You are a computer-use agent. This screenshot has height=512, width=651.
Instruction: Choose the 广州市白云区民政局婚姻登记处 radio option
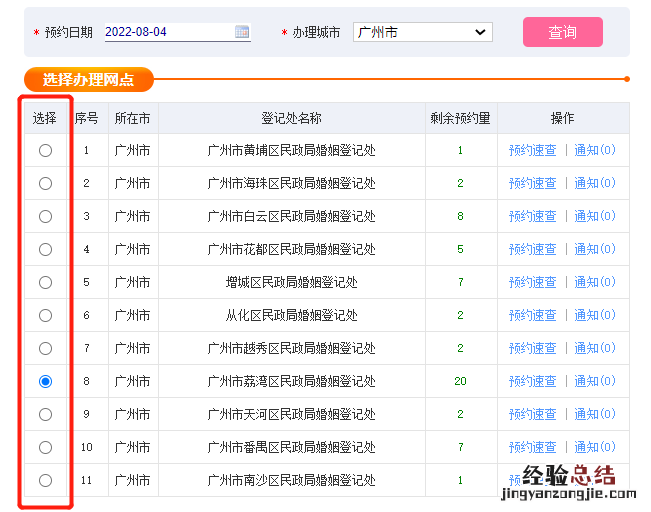pos(45,216)
